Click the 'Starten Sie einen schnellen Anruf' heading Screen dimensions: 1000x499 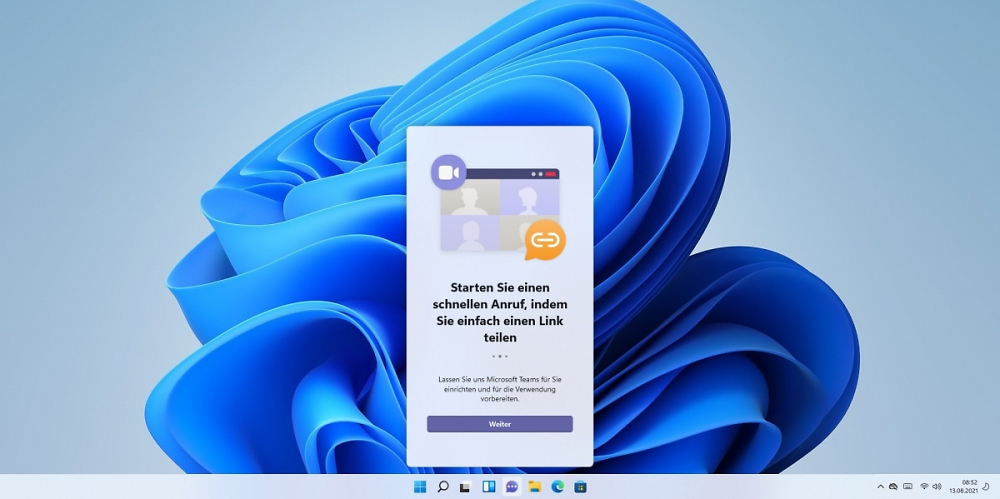(x=499, y=312)
